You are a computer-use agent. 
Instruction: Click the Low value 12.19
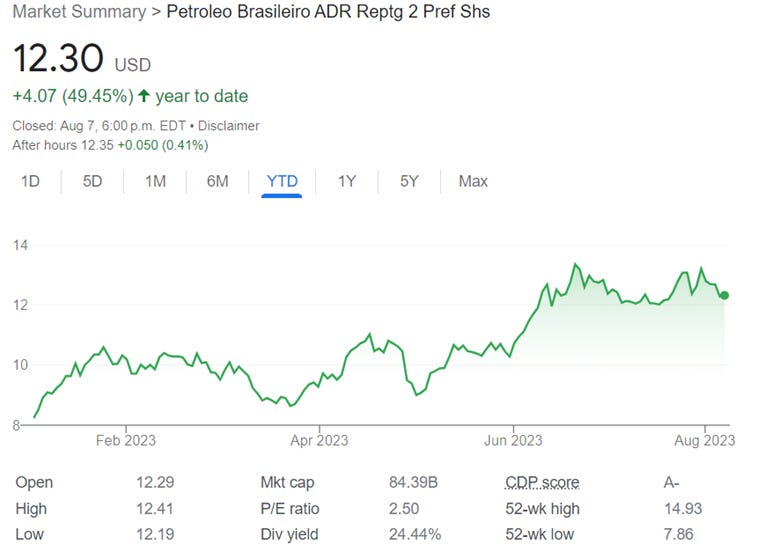(x=155, y=535)
